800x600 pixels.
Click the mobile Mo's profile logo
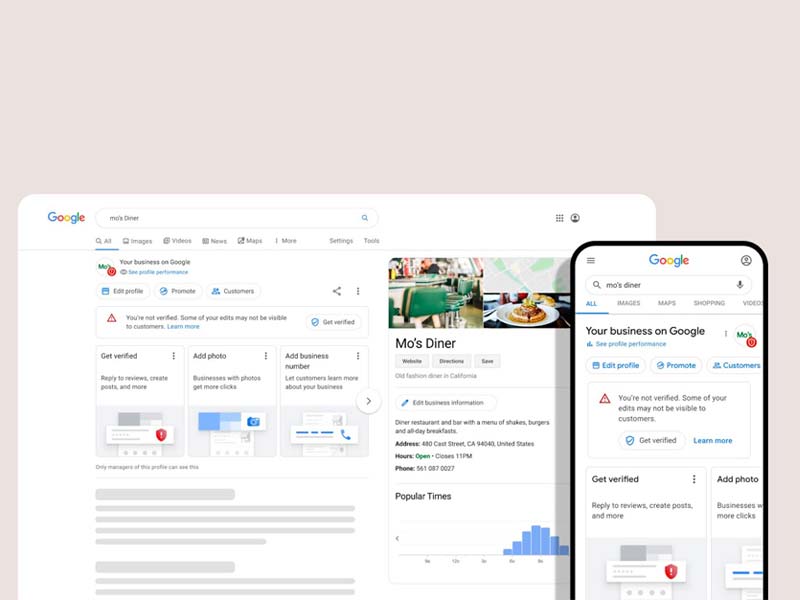pyautogui.click(x=745, y=336)
